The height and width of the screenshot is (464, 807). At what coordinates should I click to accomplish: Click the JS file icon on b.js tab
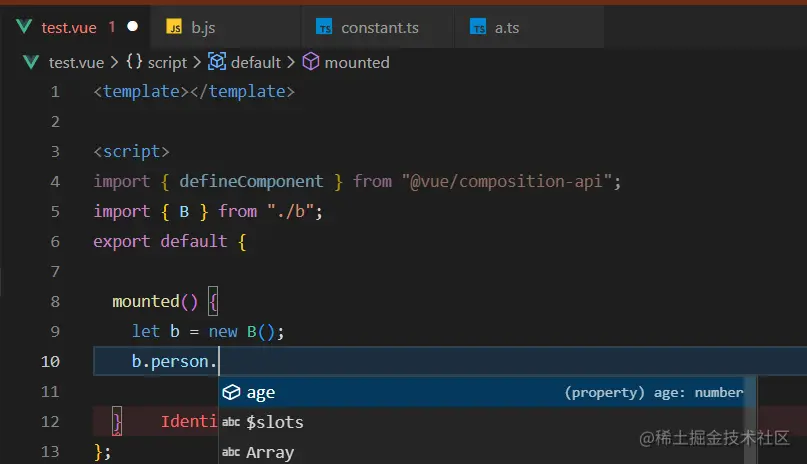pyautogui.click(x=174, y=27)
